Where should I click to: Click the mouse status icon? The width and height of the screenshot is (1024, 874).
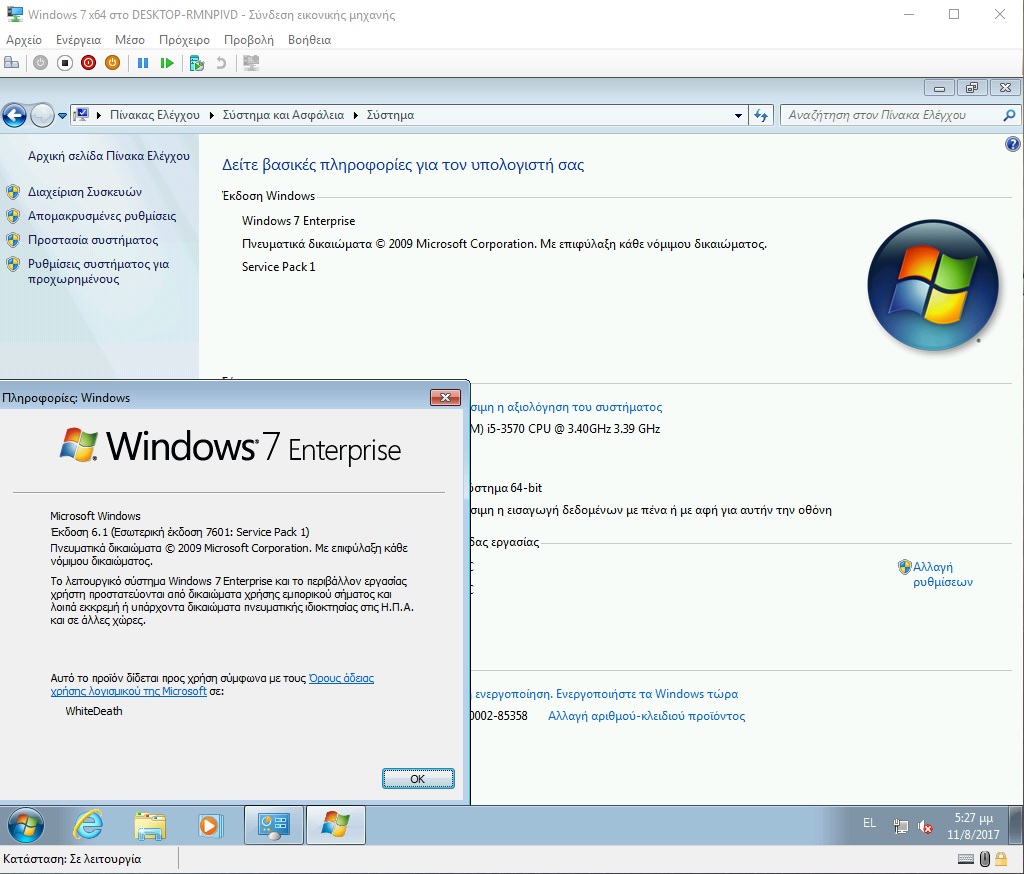coord(985,860)
